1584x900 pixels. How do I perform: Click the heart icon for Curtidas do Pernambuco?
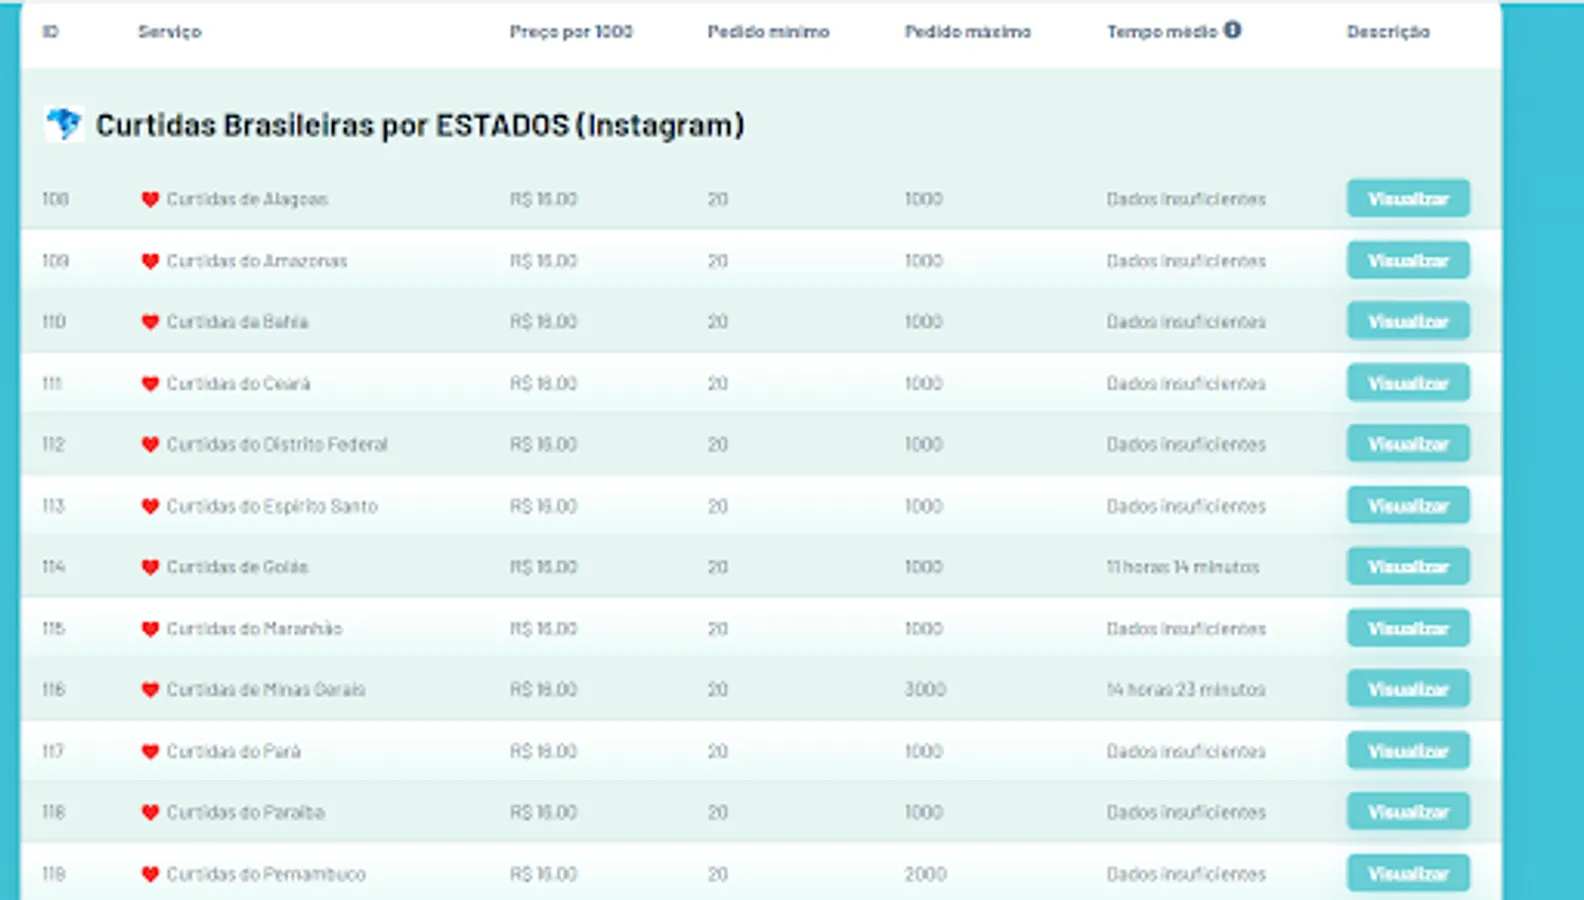click(x=150, y=874)
